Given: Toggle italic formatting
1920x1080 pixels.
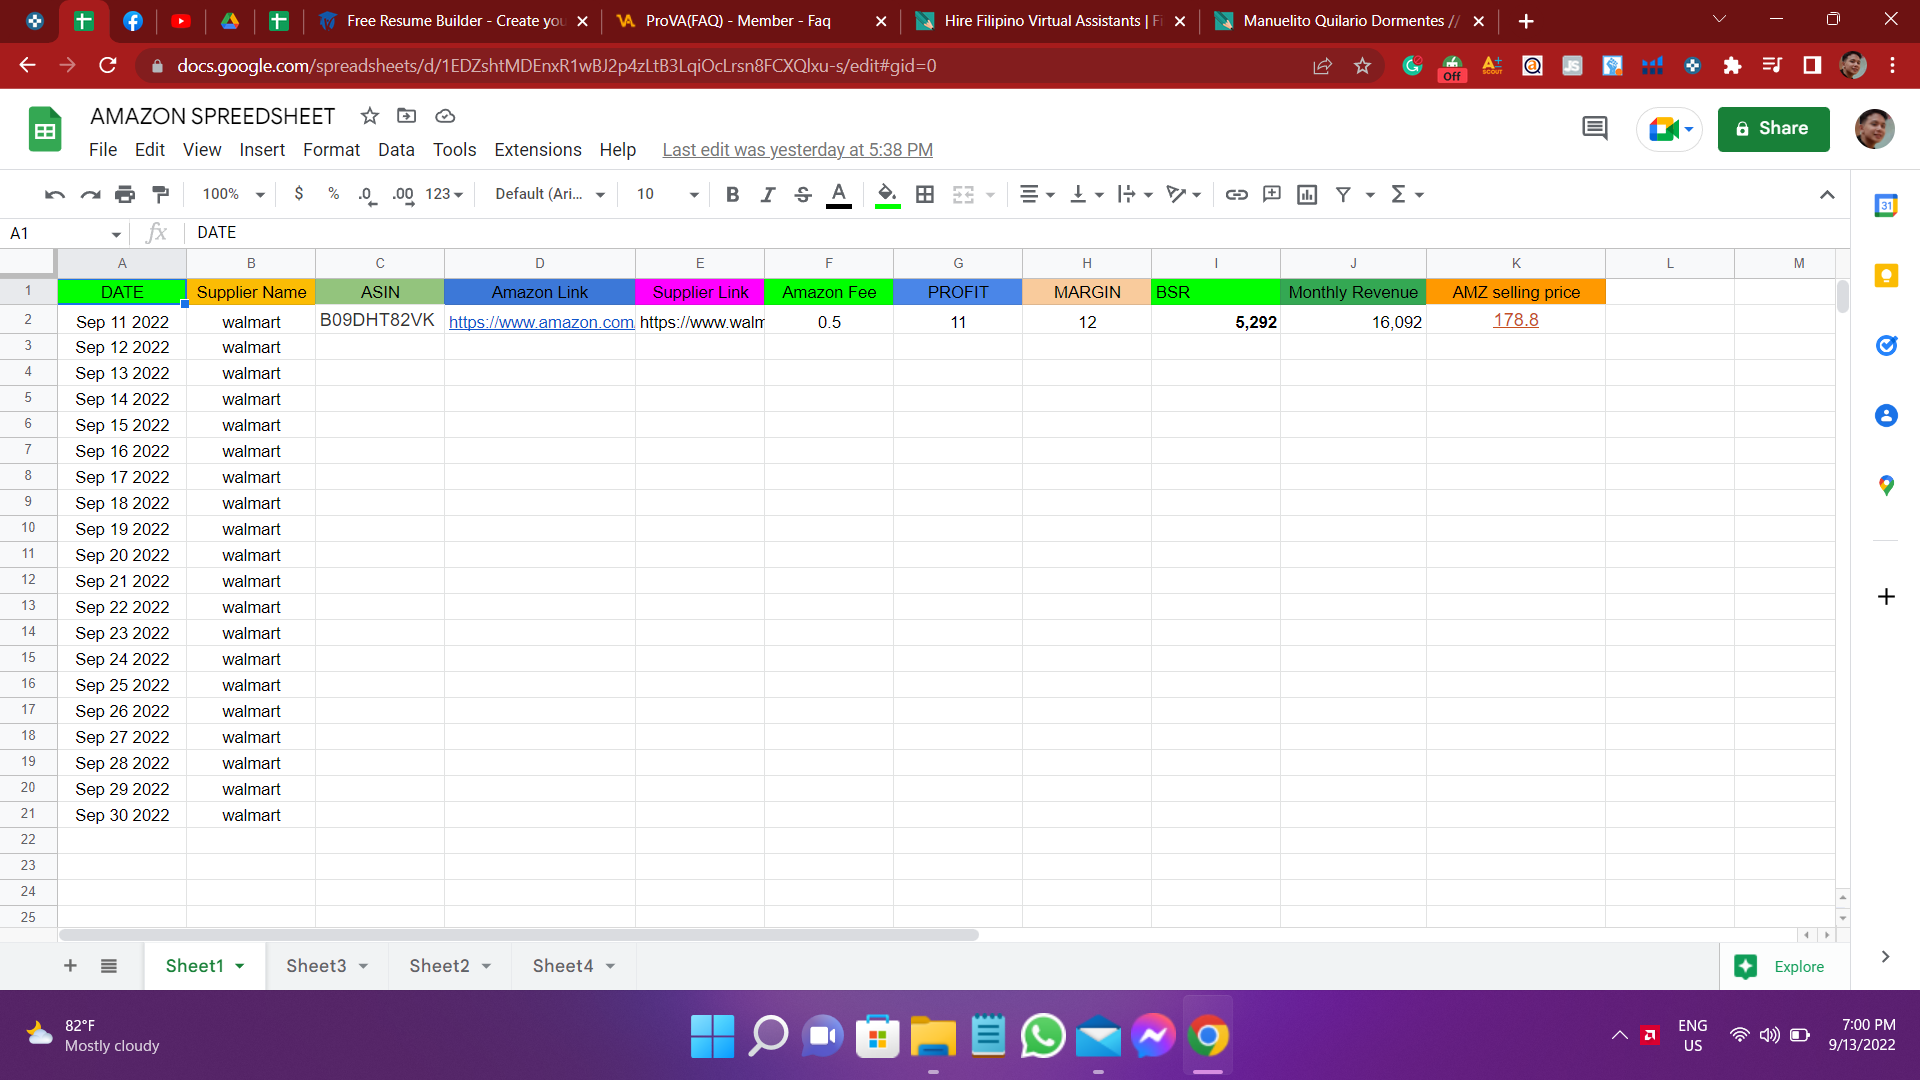Looking at the screenshot, I should coord(767,194).
